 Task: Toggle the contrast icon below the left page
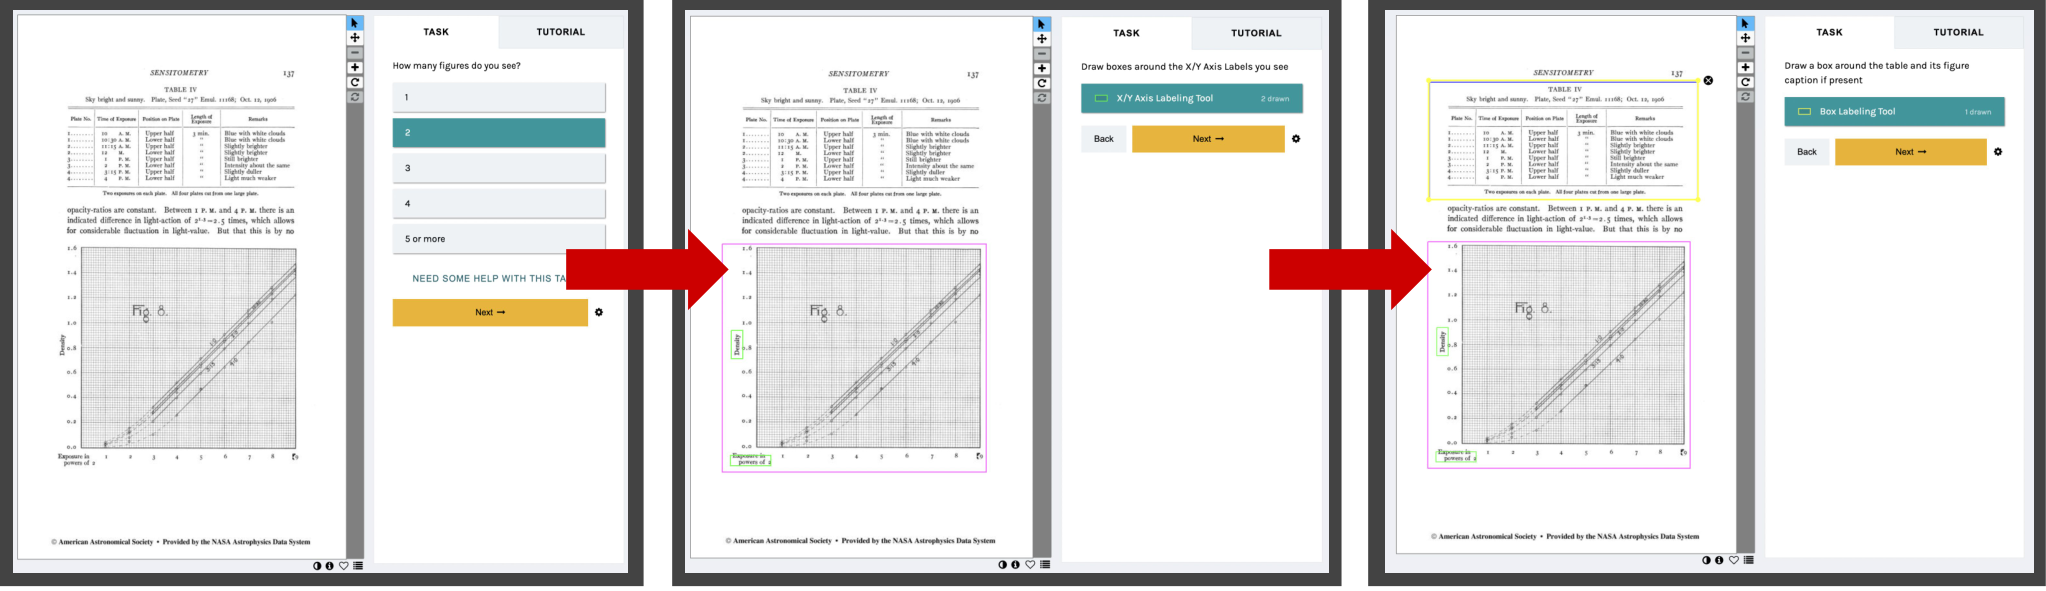(x=317, y=566)
